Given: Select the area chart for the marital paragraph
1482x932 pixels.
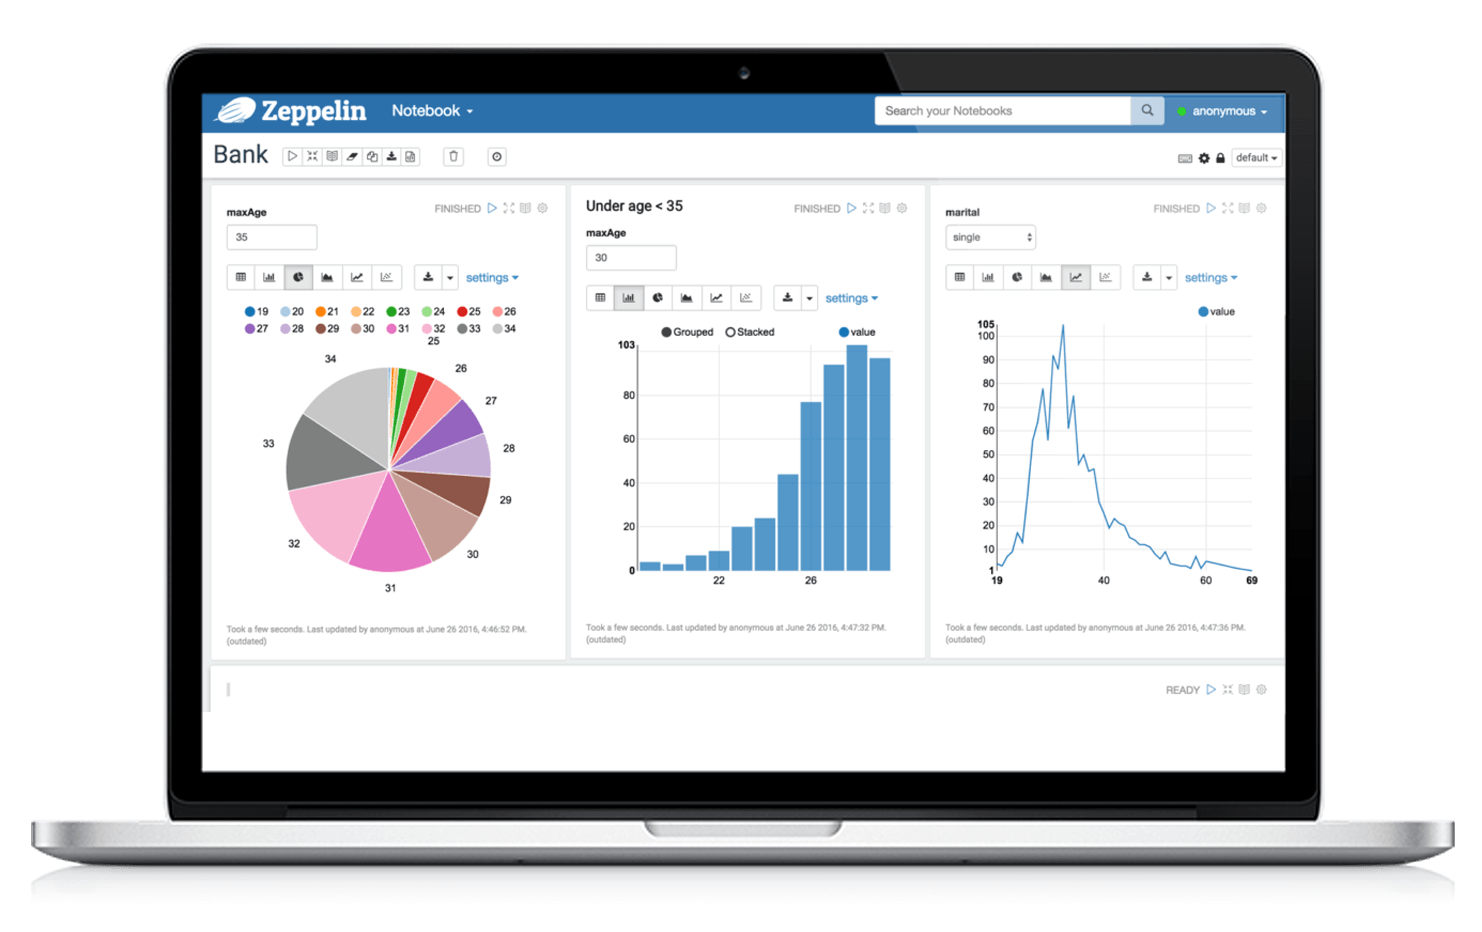Looking at the screenshot, I should (1046, 277).
